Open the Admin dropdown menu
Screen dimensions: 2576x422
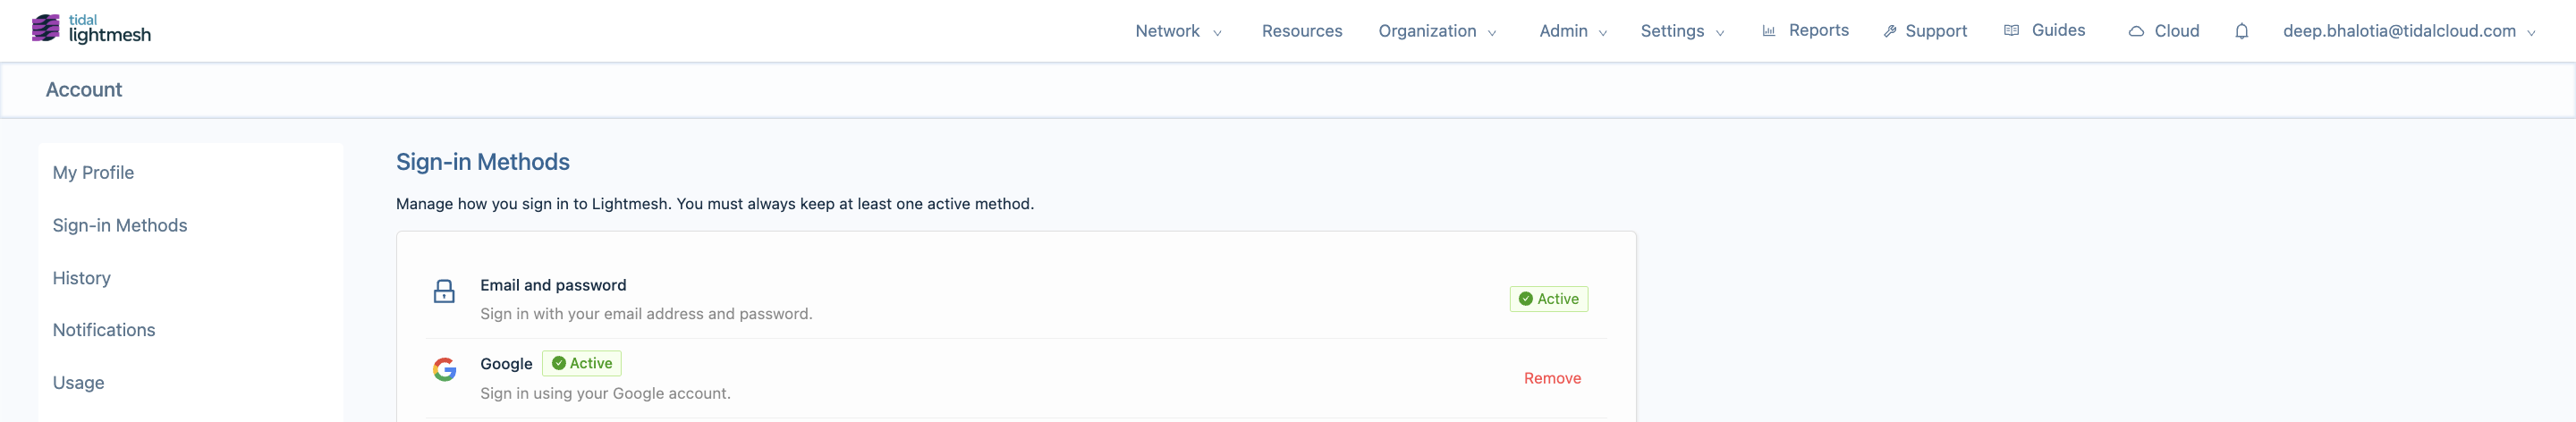(1573, 31)
